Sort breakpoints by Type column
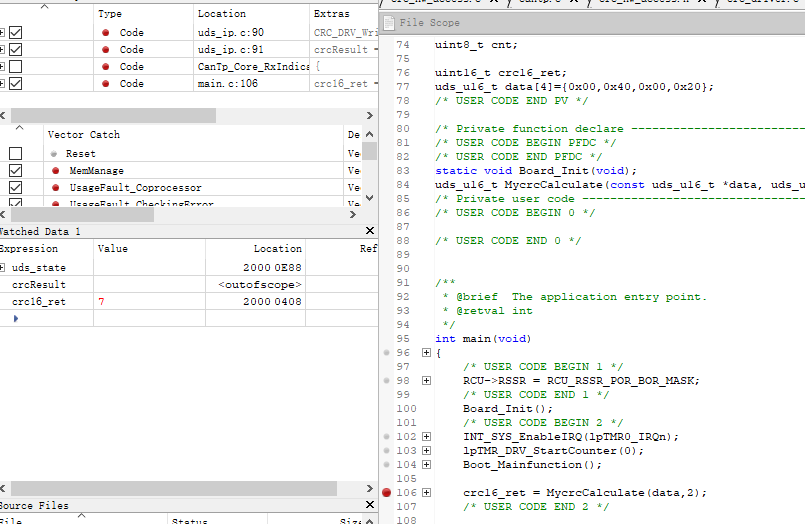 [144, 13]
